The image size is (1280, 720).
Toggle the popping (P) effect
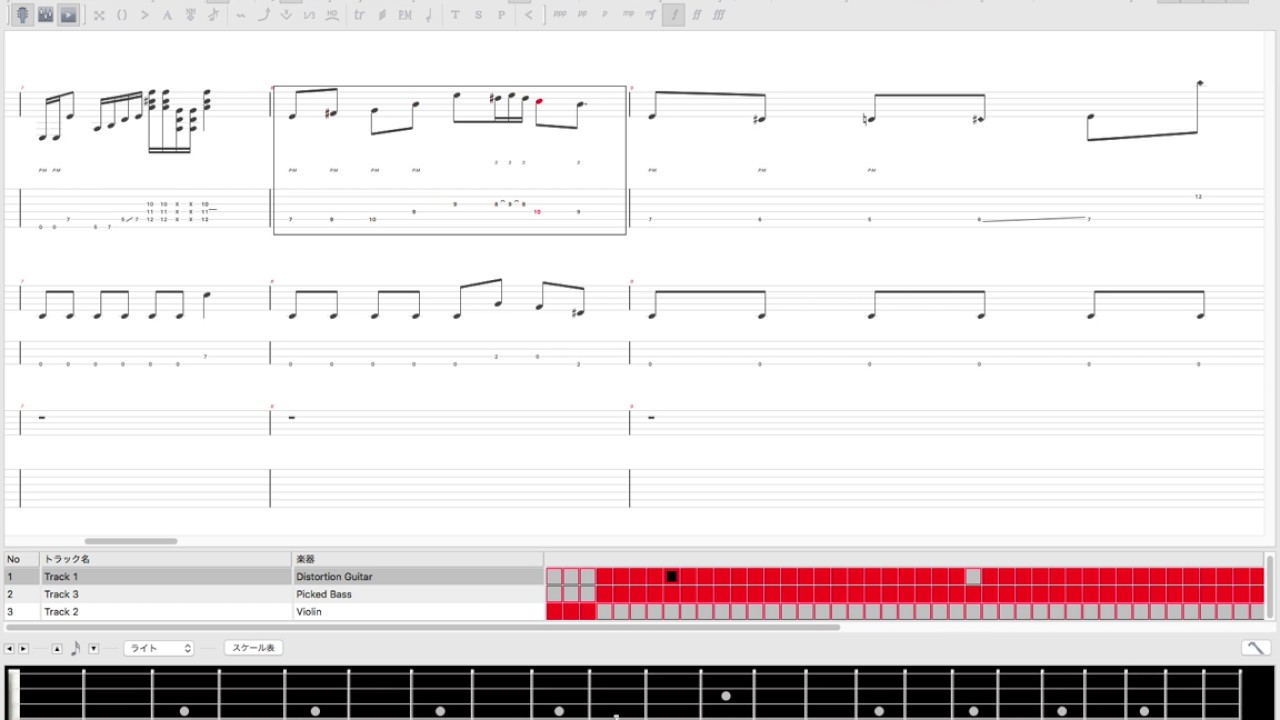pyautogui.click(x=501, y=15)
